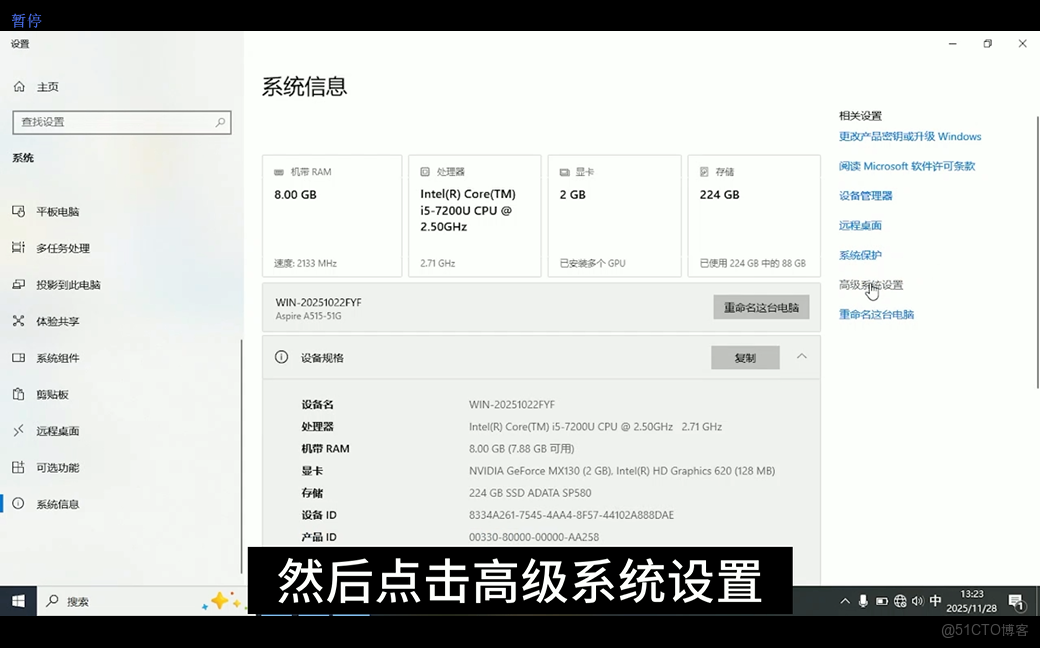Open the 剪贴板 clipboard icon
Viewport: 1040px width, 648px height.
click(17, 394)
